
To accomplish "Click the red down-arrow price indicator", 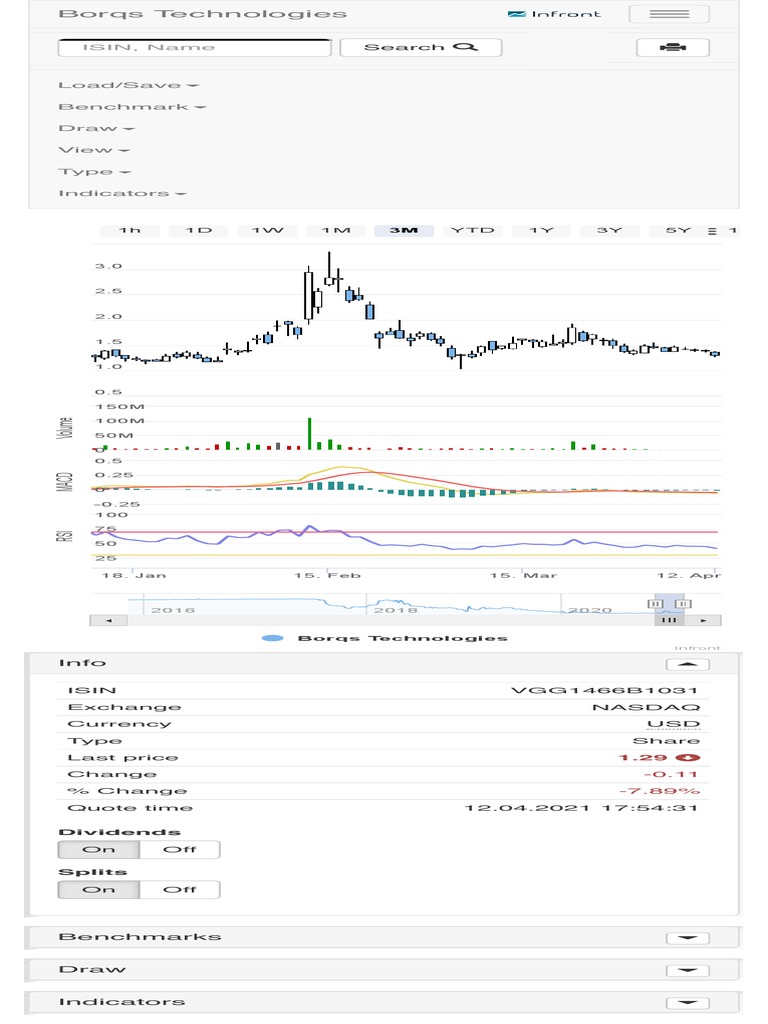I will [687, 758].
